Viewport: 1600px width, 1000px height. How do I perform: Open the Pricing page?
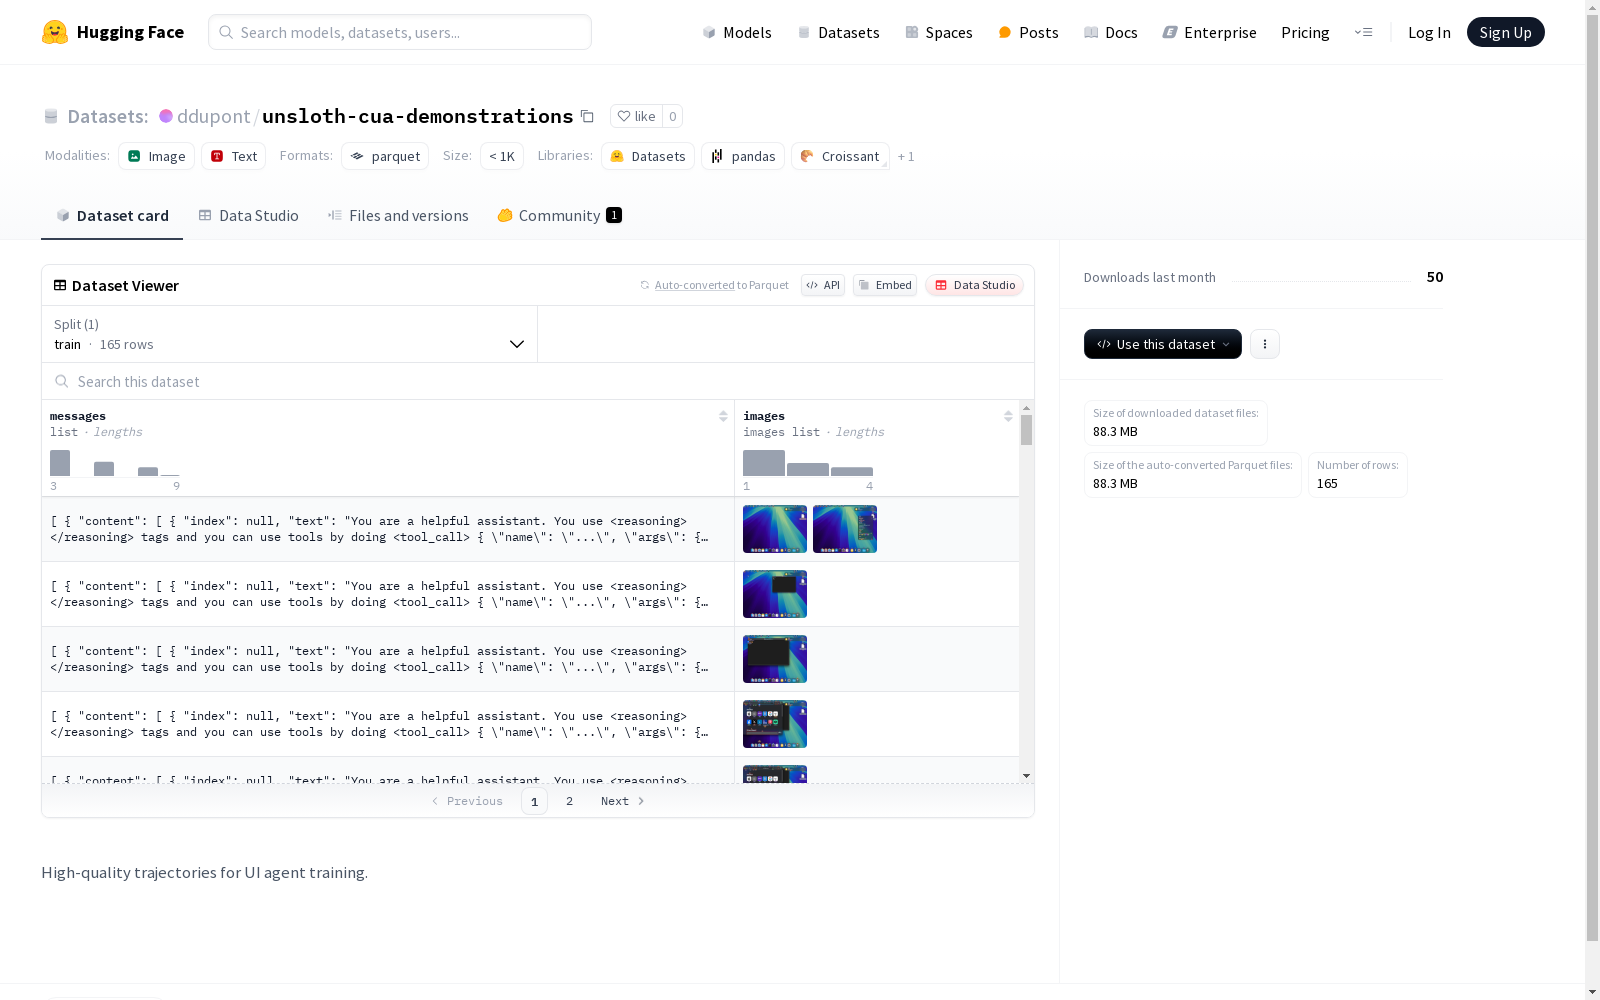(x=1305, y=32)
